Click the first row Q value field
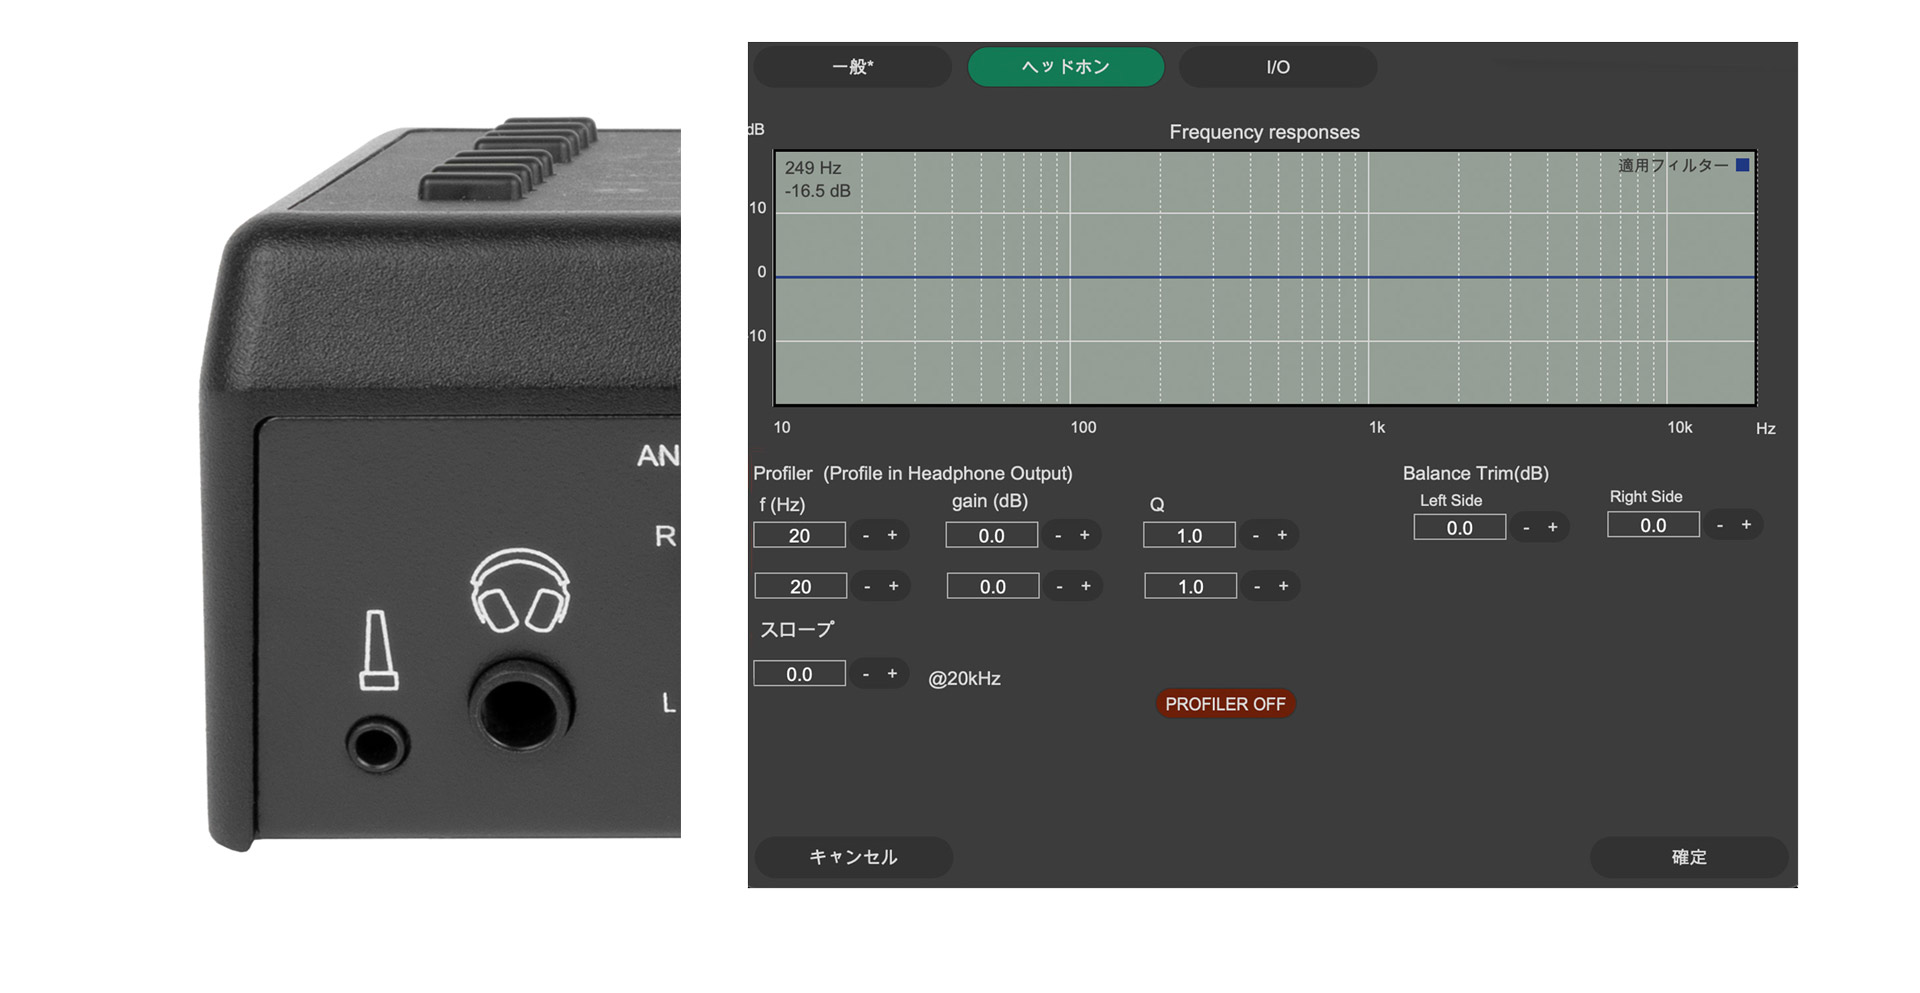Image resolution: width=1920 pixels, height=993 pixels. click(x=1189, y=535)
